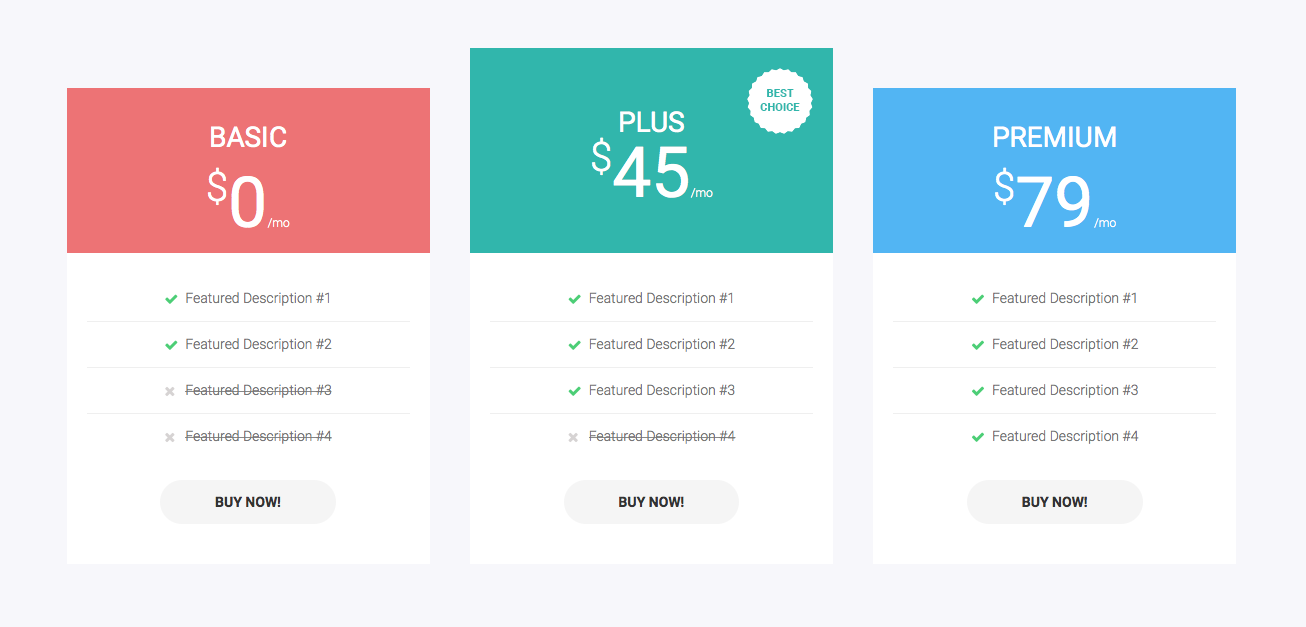Click gray X icon for Basic Description #4
Screen dimensions: 1306x627
point(170,437)
